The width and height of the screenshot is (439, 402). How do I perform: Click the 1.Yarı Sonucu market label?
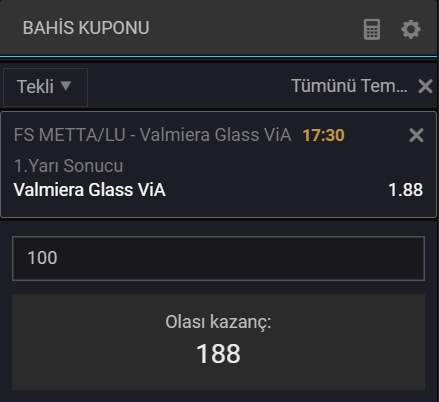[69, 166]
